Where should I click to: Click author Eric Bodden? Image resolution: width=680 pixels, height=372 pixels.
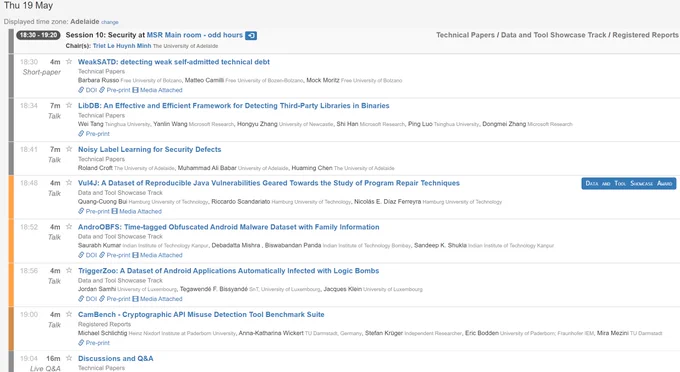tap(481, 333)
